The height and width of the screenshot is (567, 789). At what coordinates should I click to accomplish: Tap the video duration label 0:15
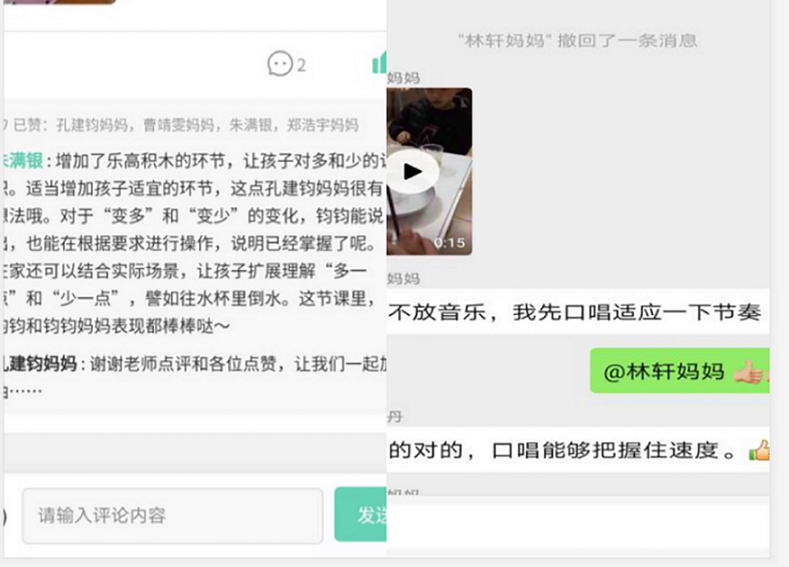(449, 243)
